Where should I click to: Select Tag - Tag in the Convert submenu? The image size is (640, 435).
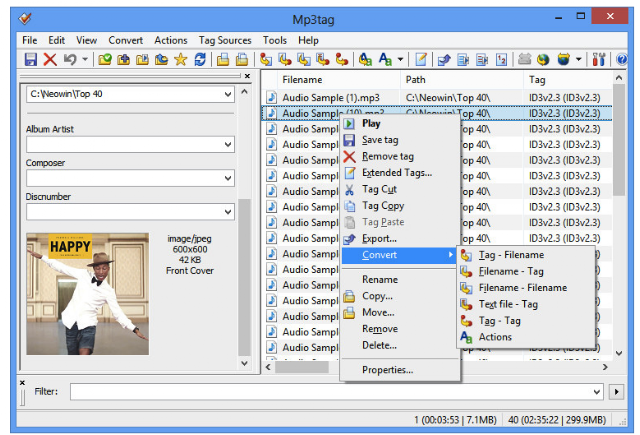525,321
